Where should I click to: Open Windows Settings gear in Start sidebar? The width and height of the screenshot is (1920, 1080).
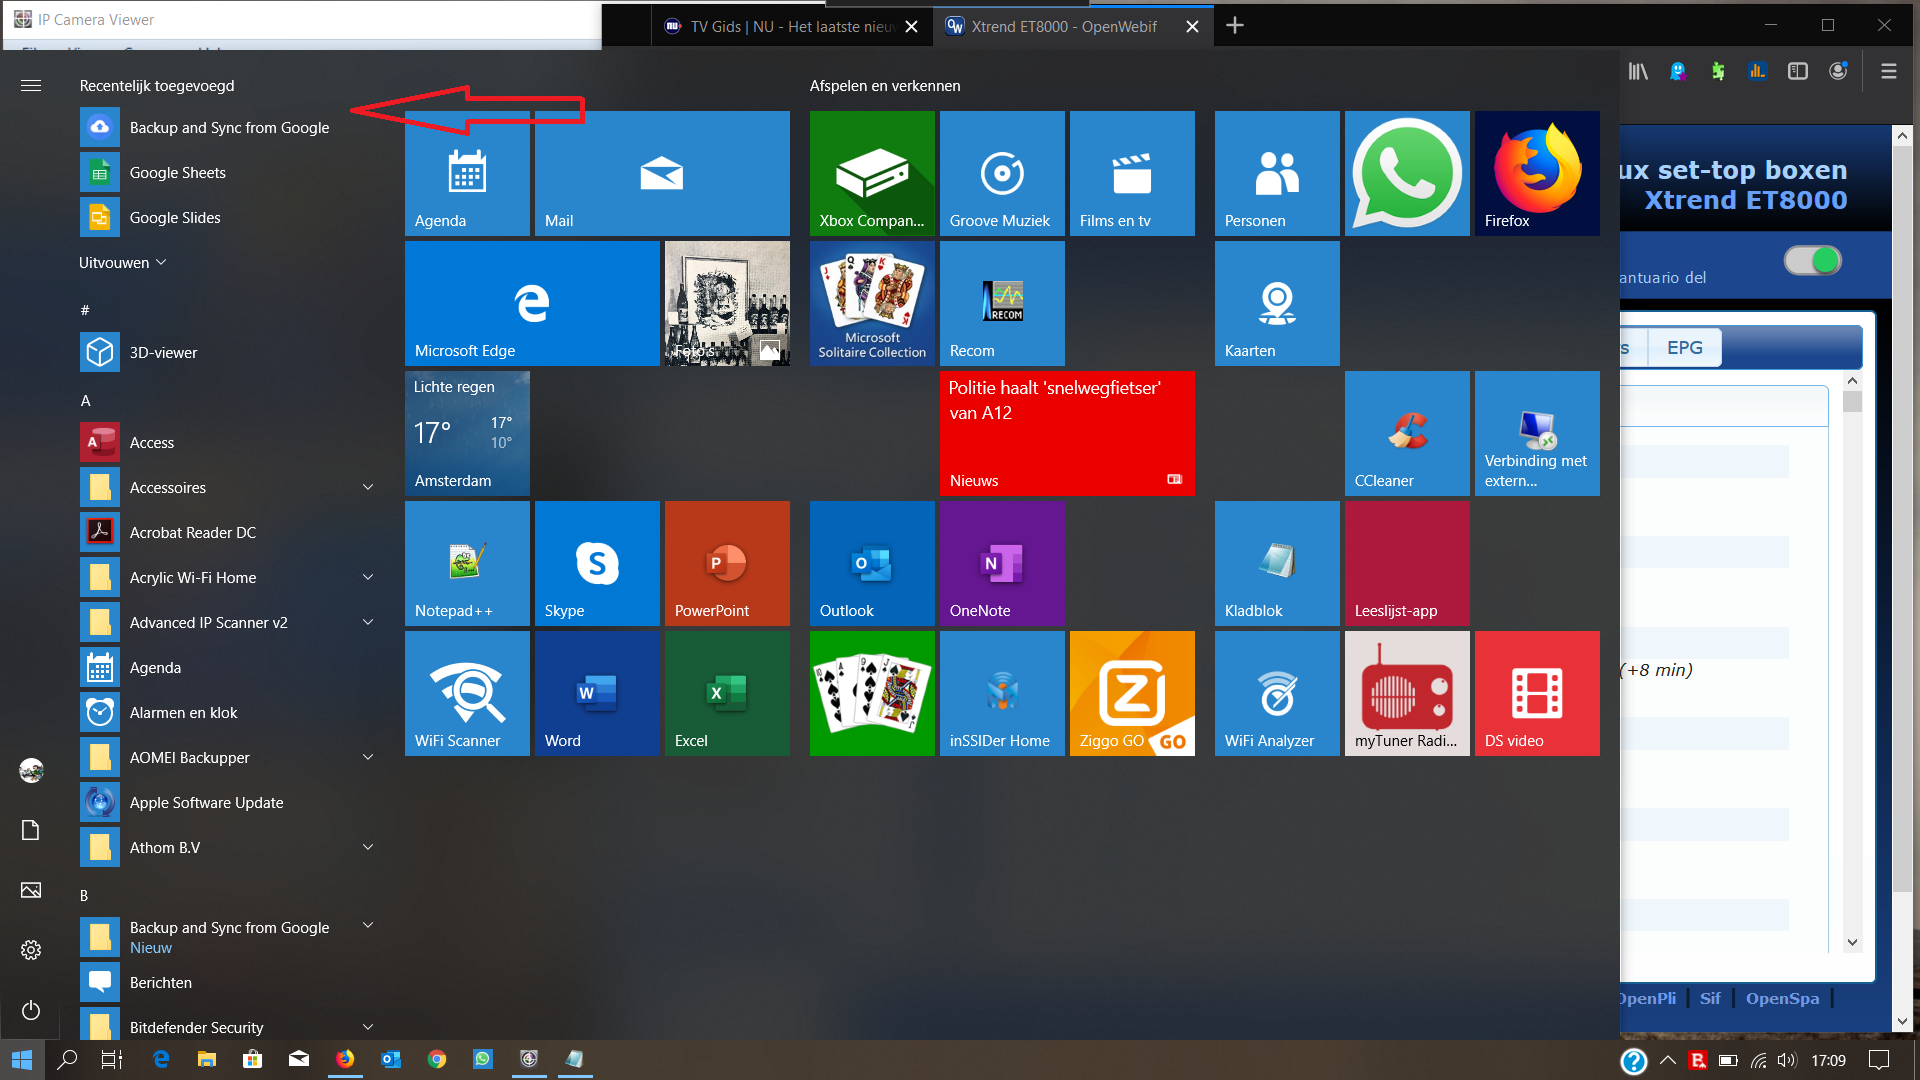(31, 950)
